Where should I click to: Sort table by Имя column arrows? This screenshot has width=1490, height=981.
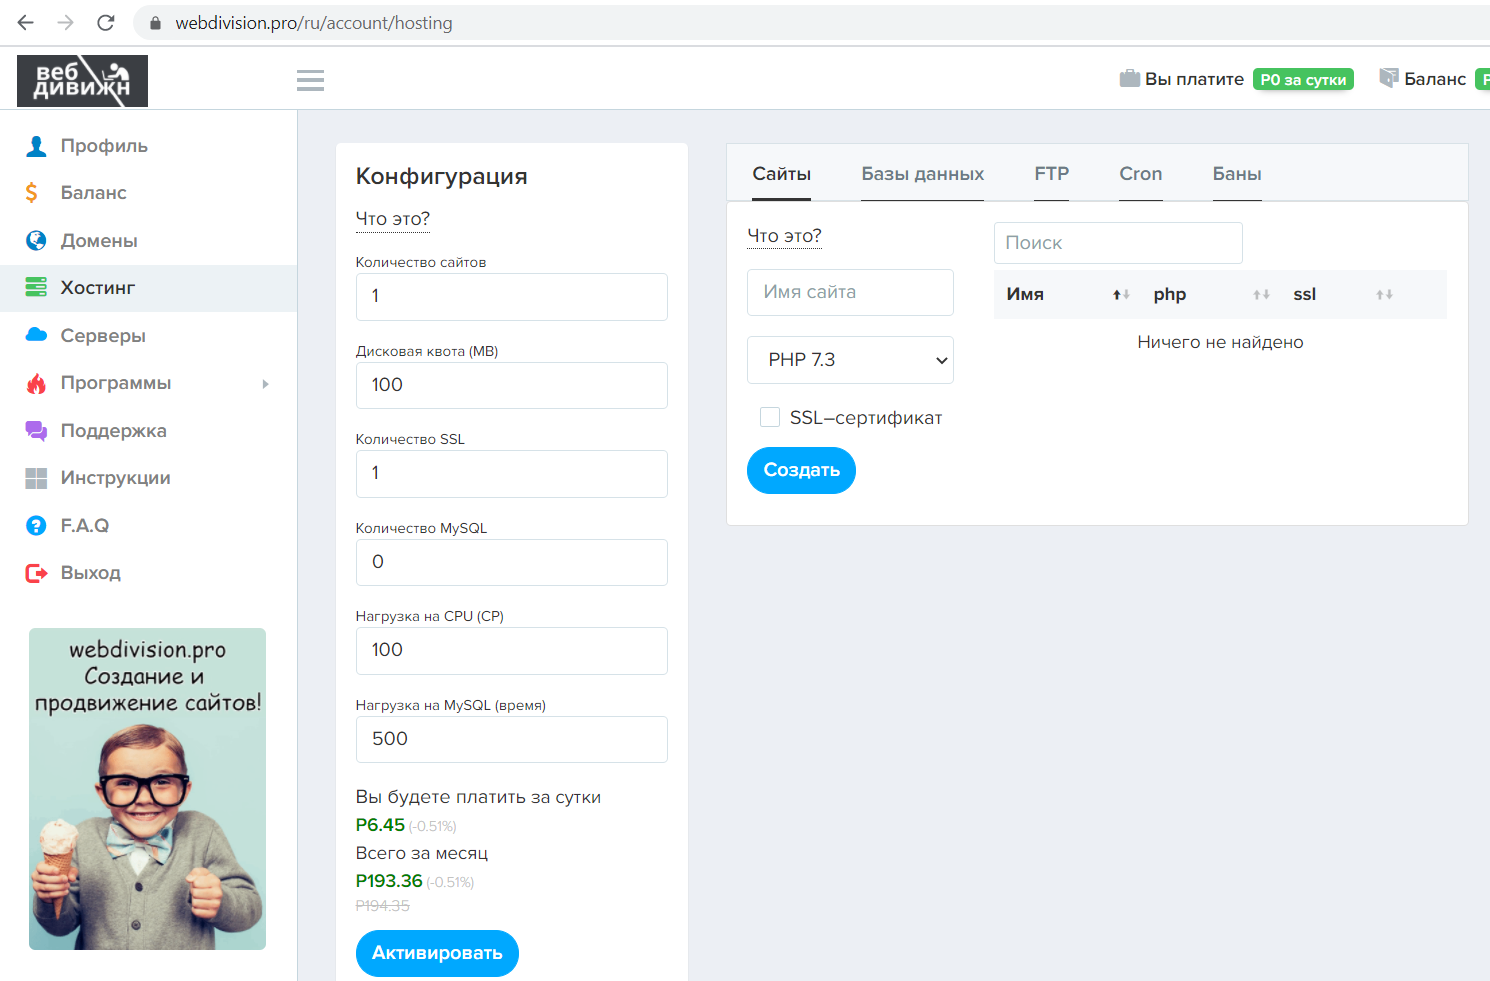click(x=1121, y=295)
